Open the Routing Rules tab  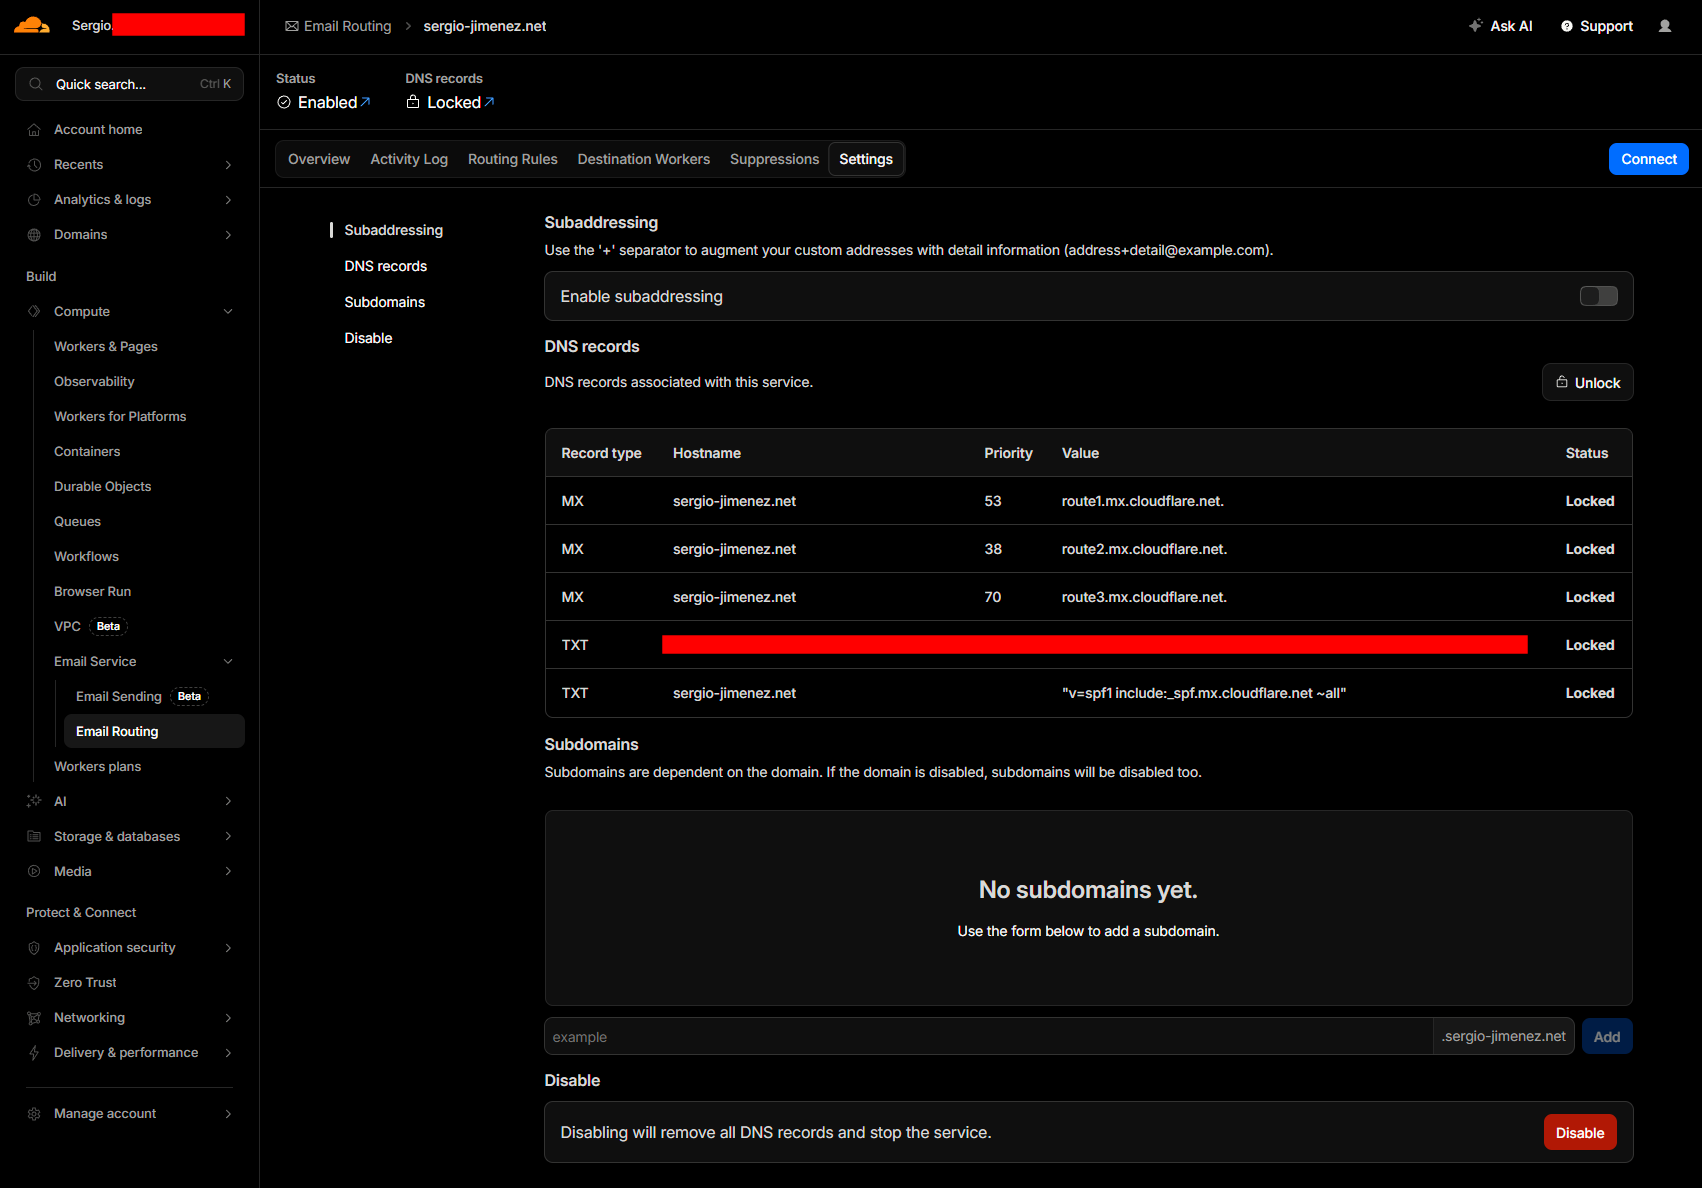[513, 159]
